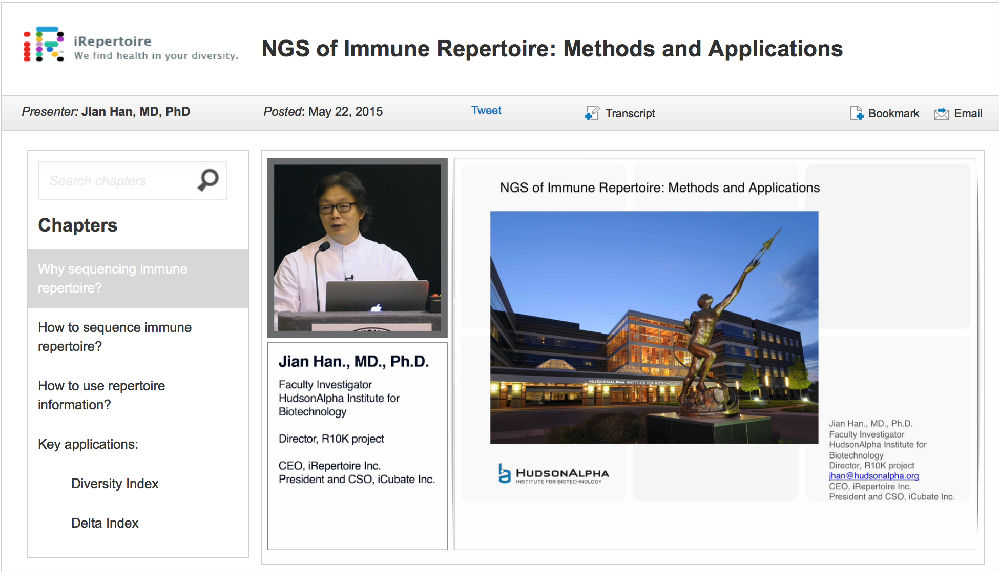Open the Tweet link

click(486, 111)
